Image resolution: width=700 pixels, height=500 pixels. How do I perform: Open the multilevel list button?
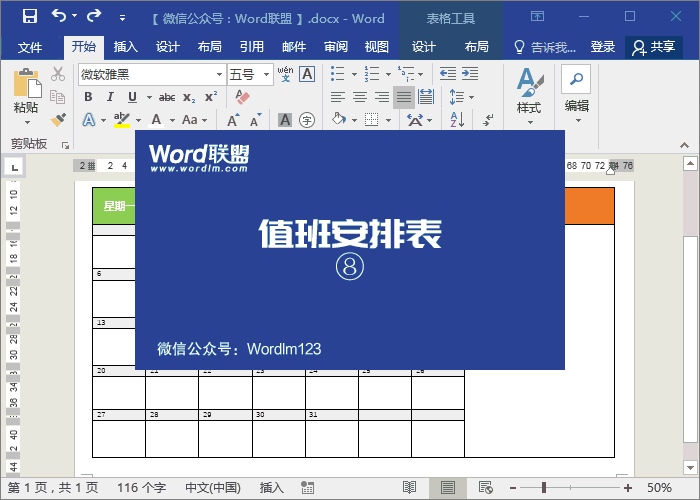click(x=406, y=74)
